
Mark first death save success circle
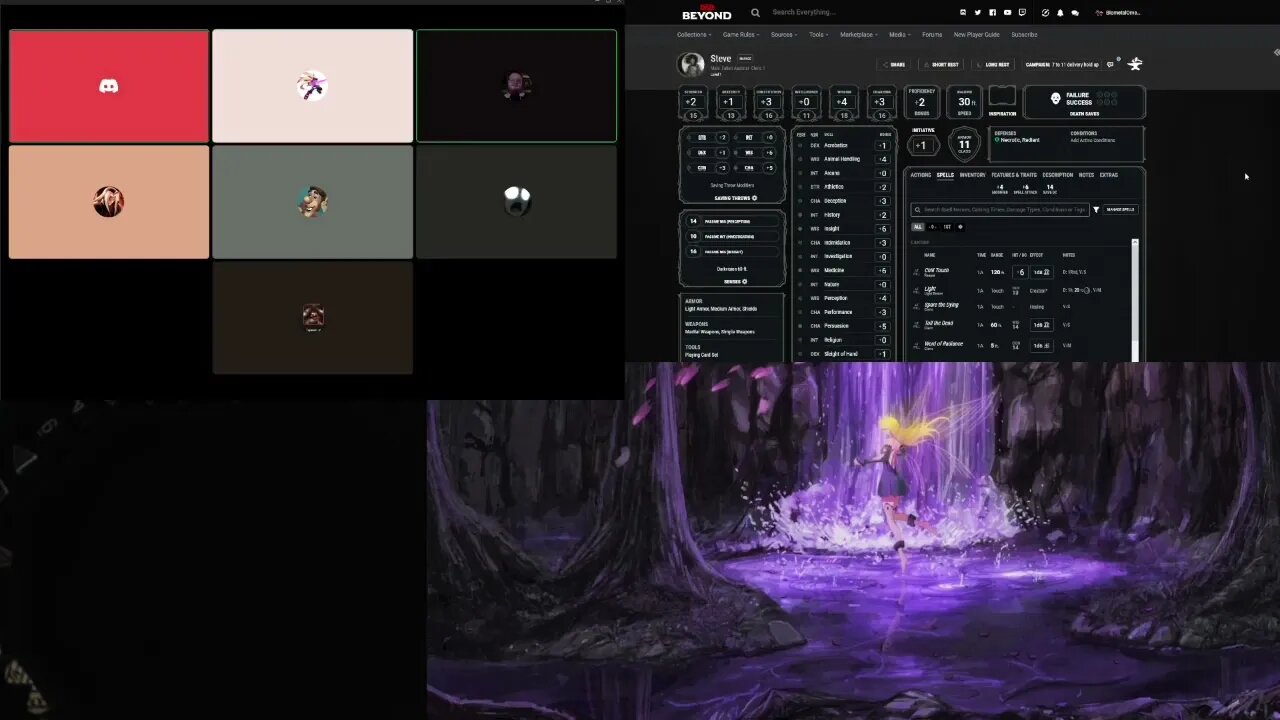(x=1100, y=103)
